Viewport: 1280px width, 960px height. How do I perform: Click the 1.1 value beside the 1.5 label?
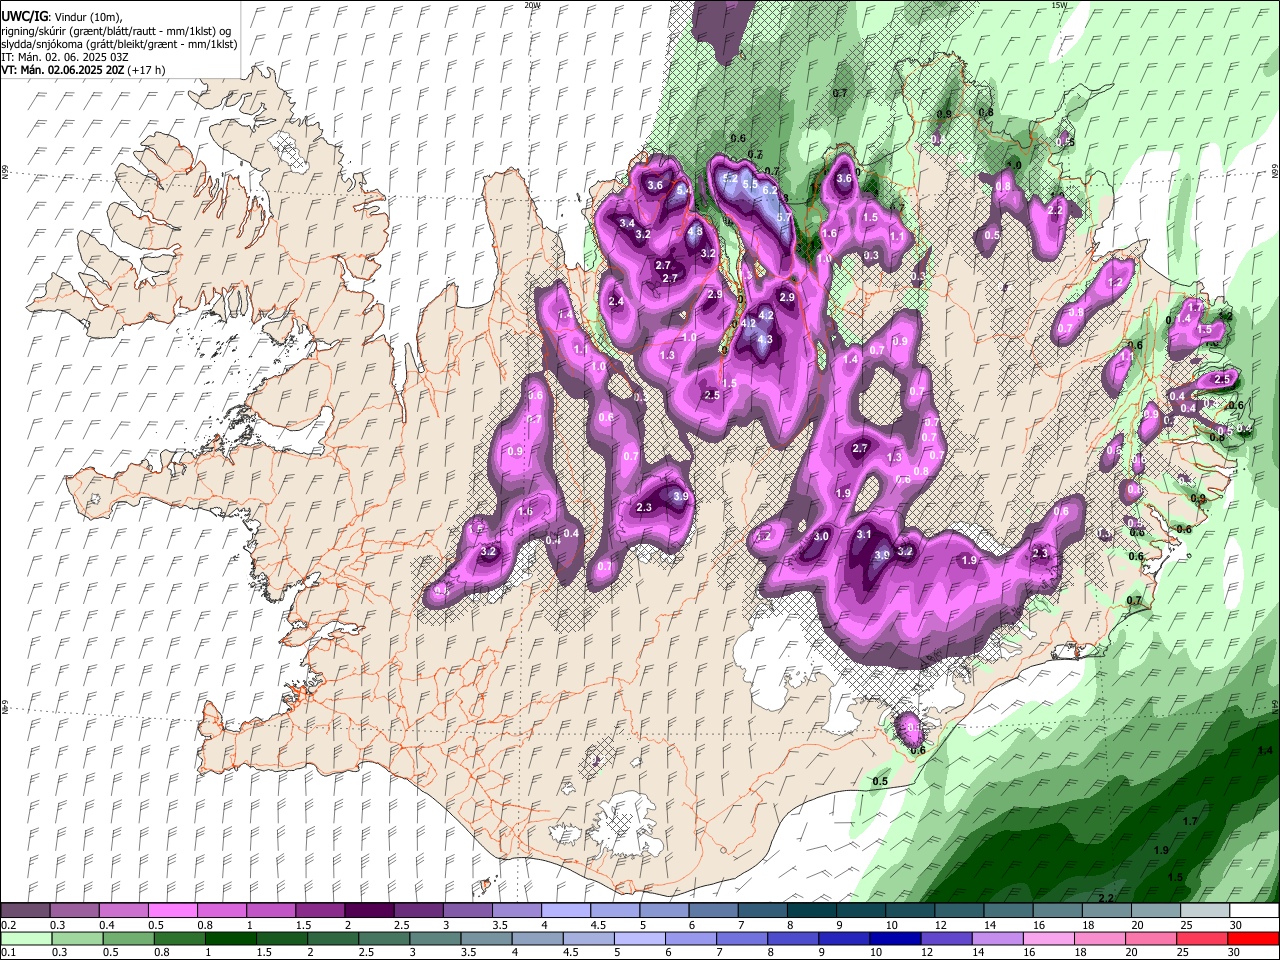pos(897,237)
